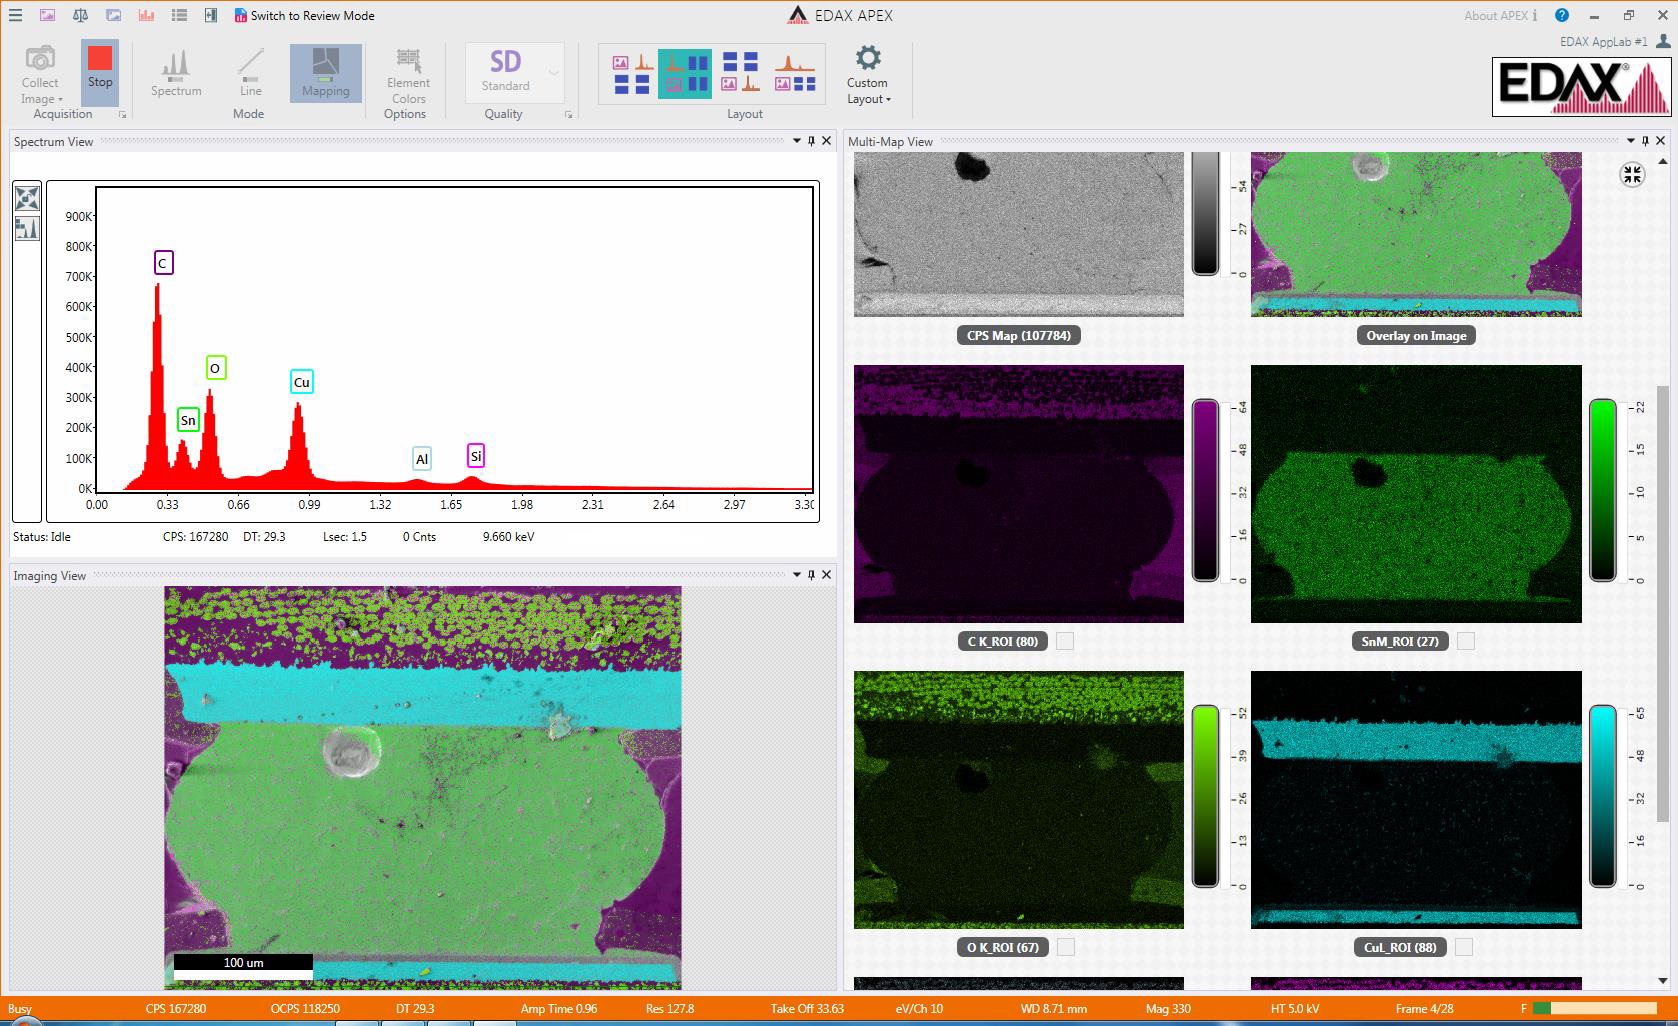Check the box next to O K_ROI

(x=1066, y=947)
